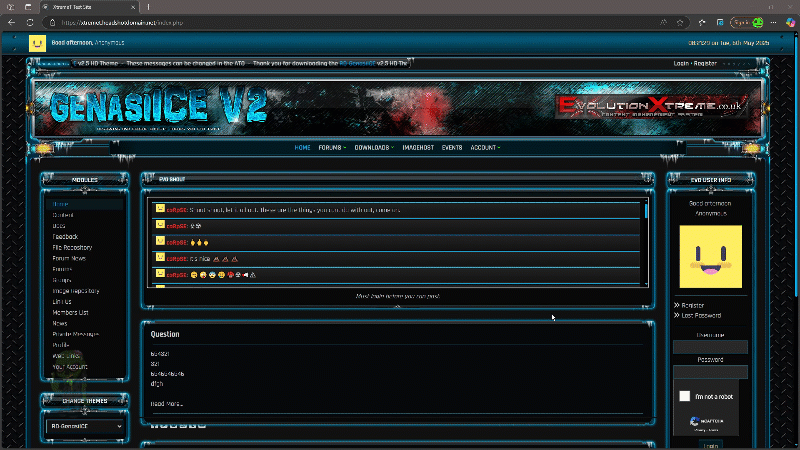Click the Username input field
The height and width of the screenshot is (450, 800).
[x=710, y=347]
